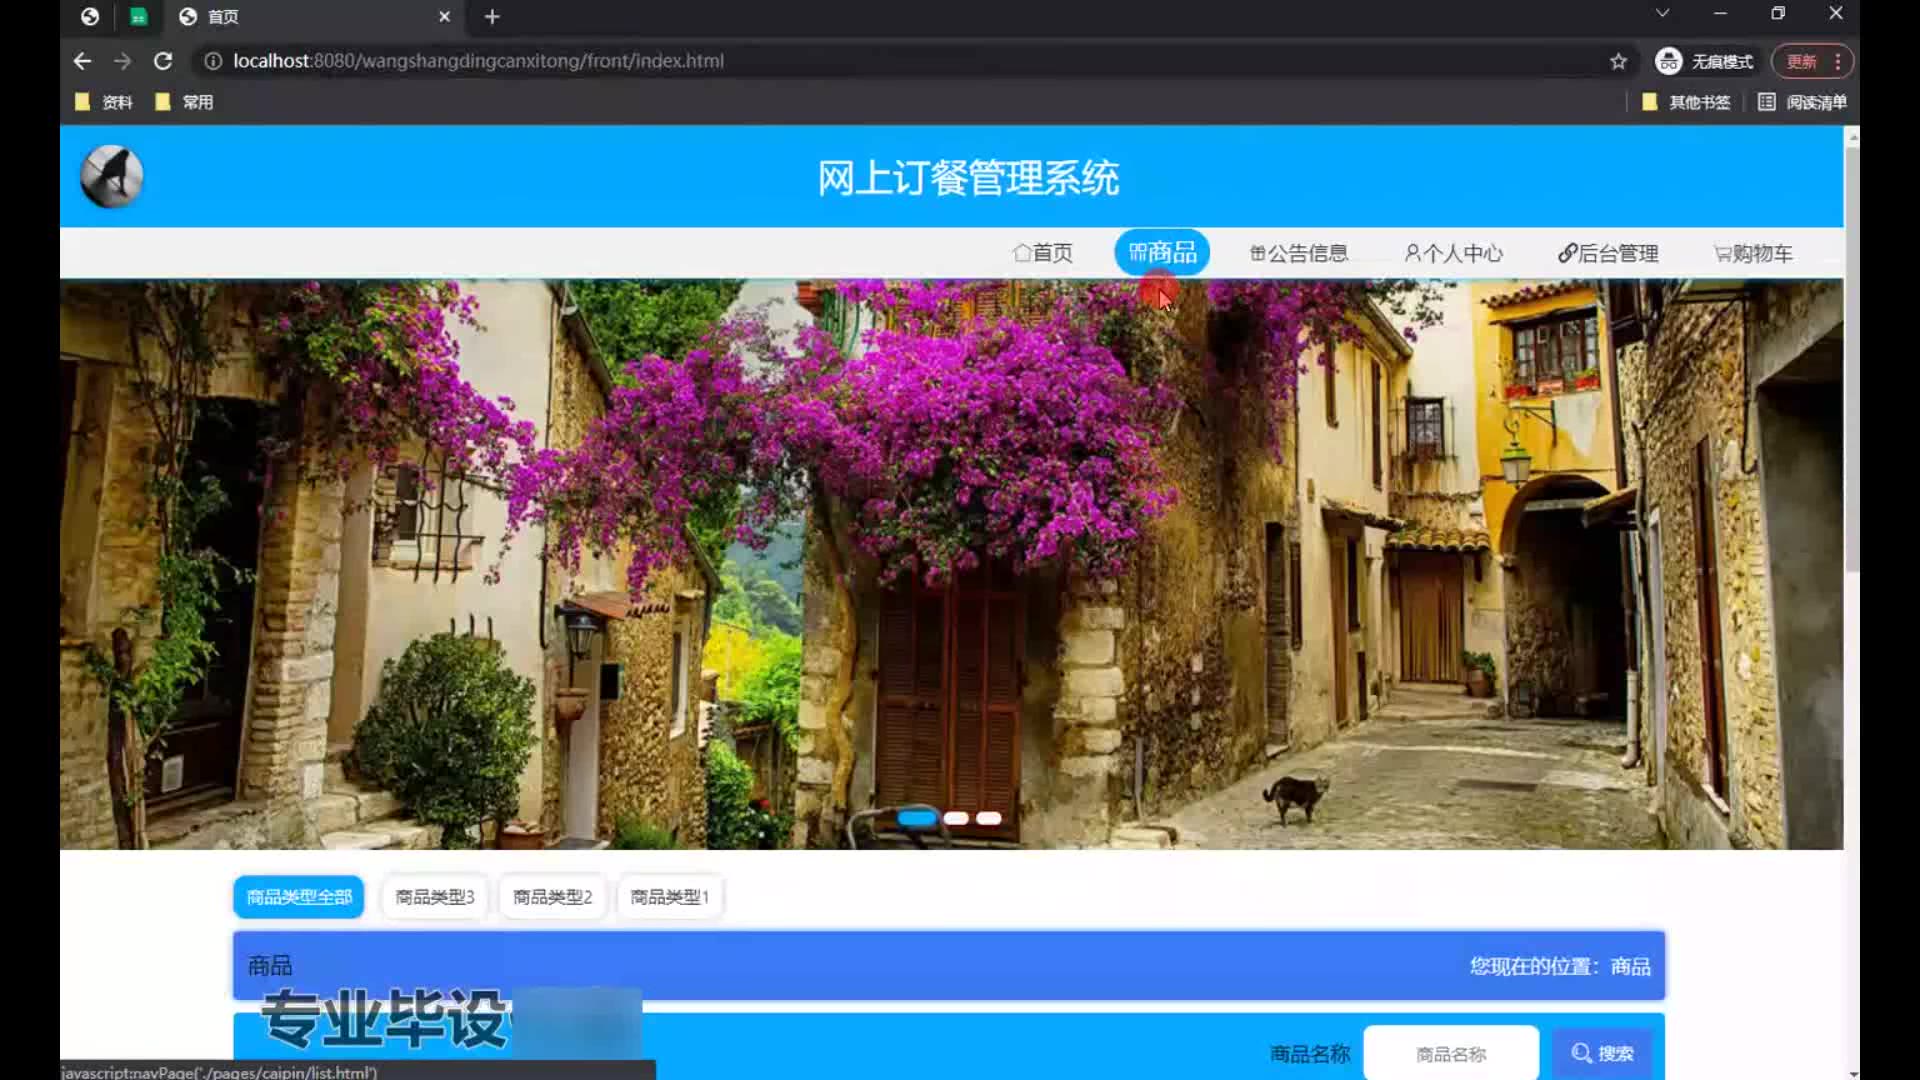Go to 公告信息 nav item
Viewport: 1920px width, 1080px height.
[1299, 253]
